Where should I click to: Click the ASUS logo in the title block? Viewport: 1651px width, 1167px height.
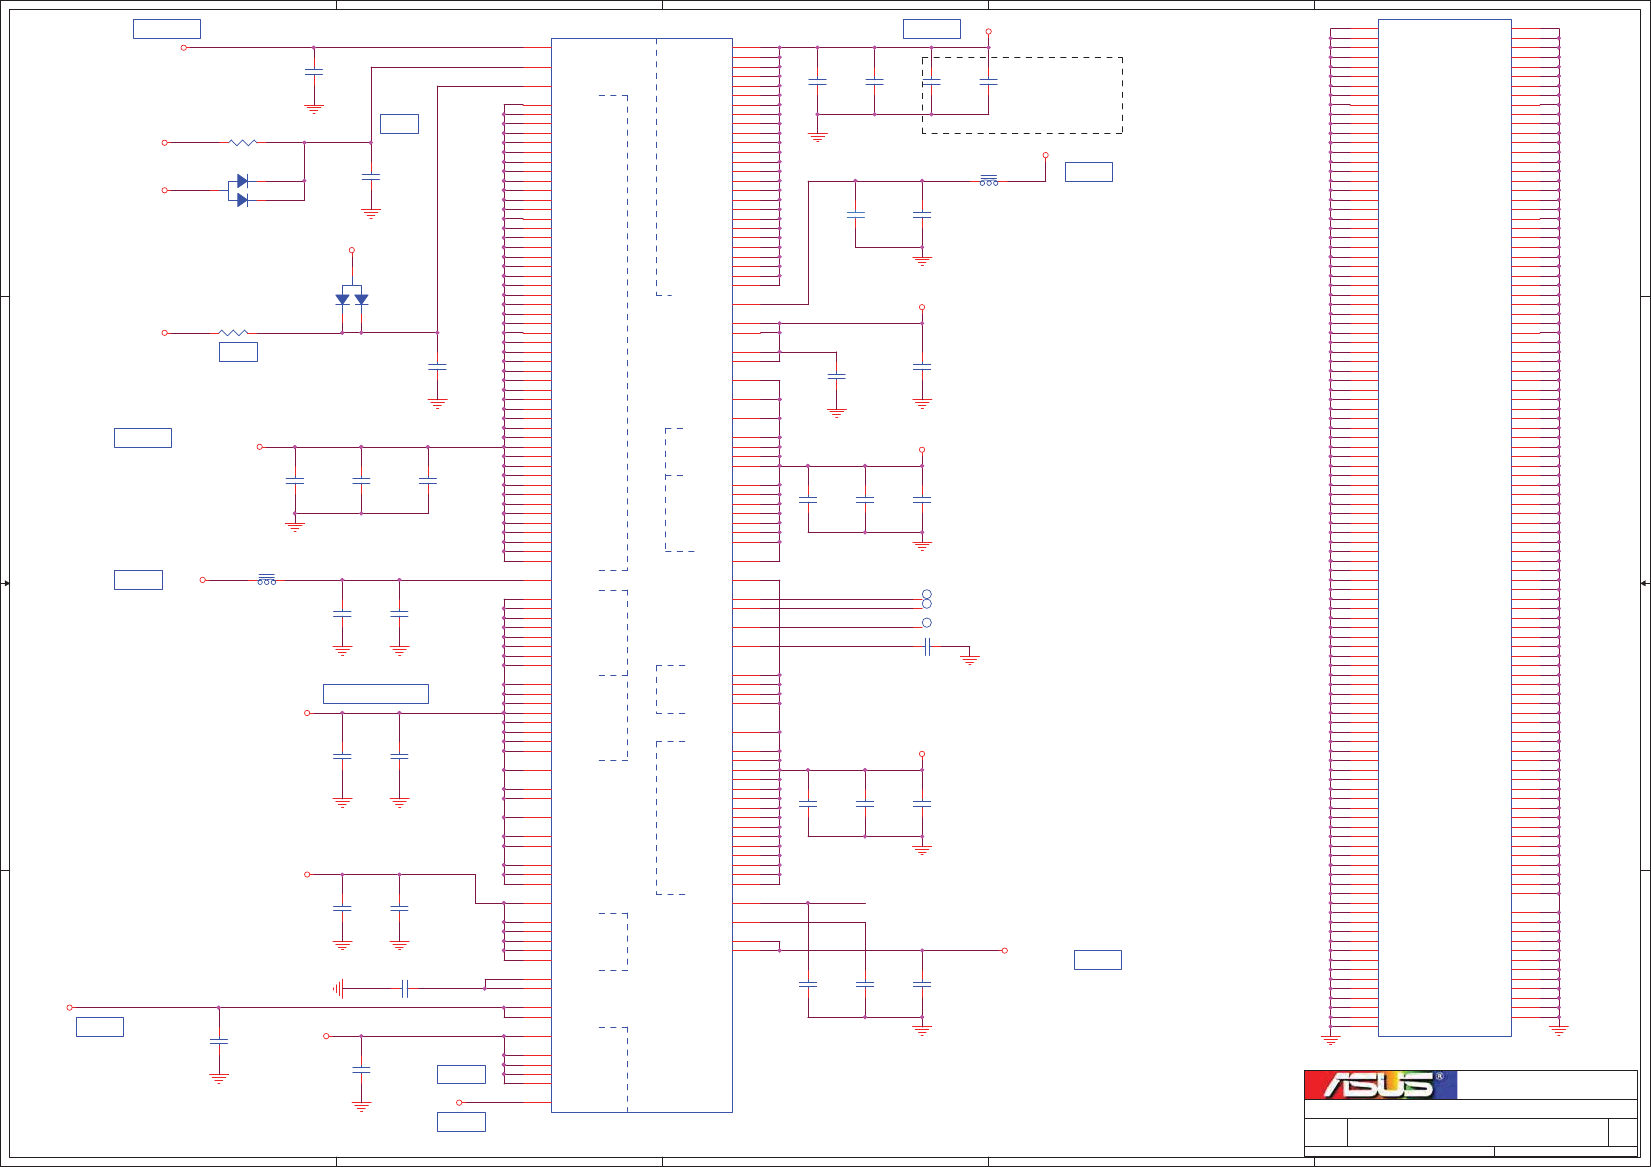tap(1380, 1085)
